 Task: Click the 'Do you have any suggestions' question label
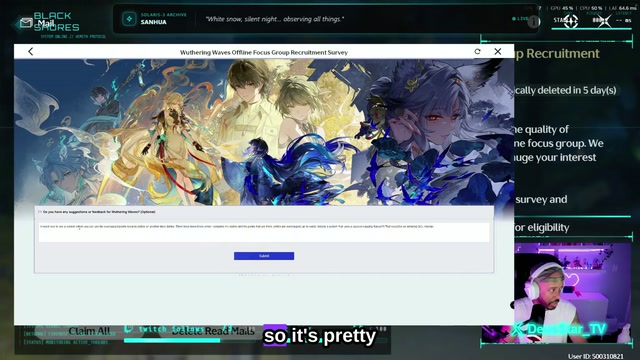pos(99,212)
